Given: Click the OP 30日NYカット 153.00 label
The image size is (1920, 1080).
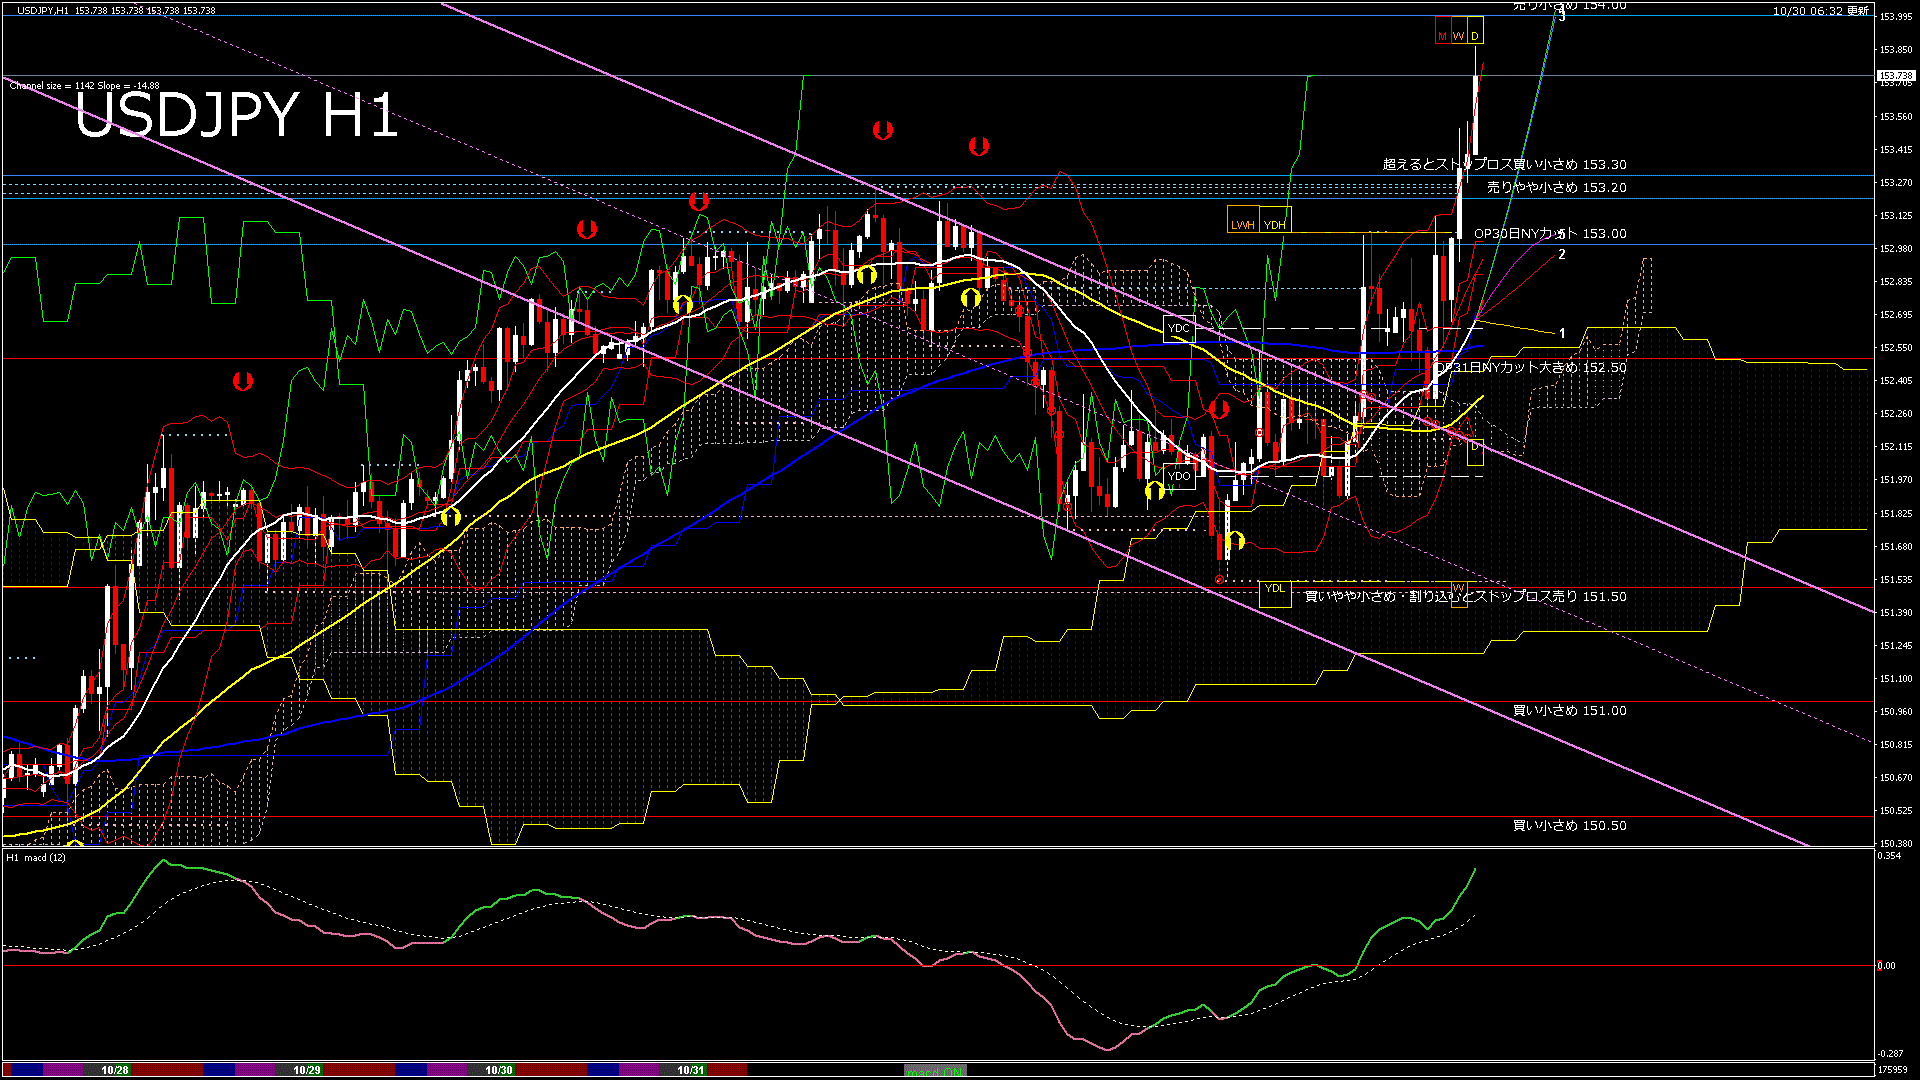Looking at the screenshot, I should tap(1550, 234).
